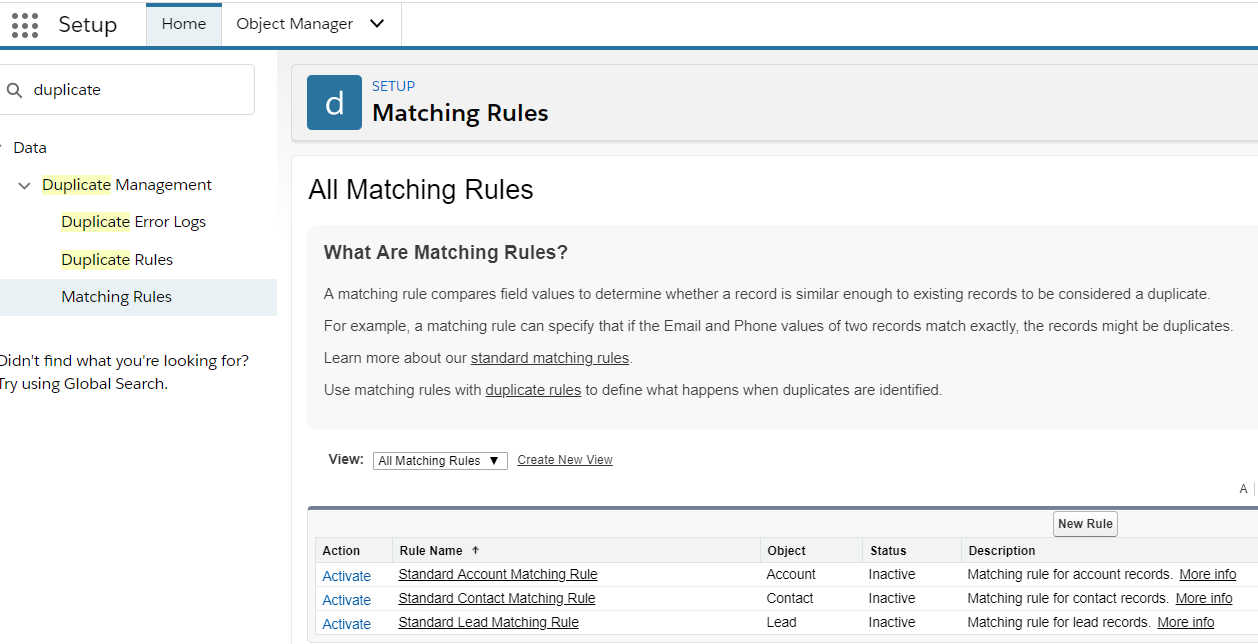Open the App Launcher grid icon

click(x=25, y=25)
